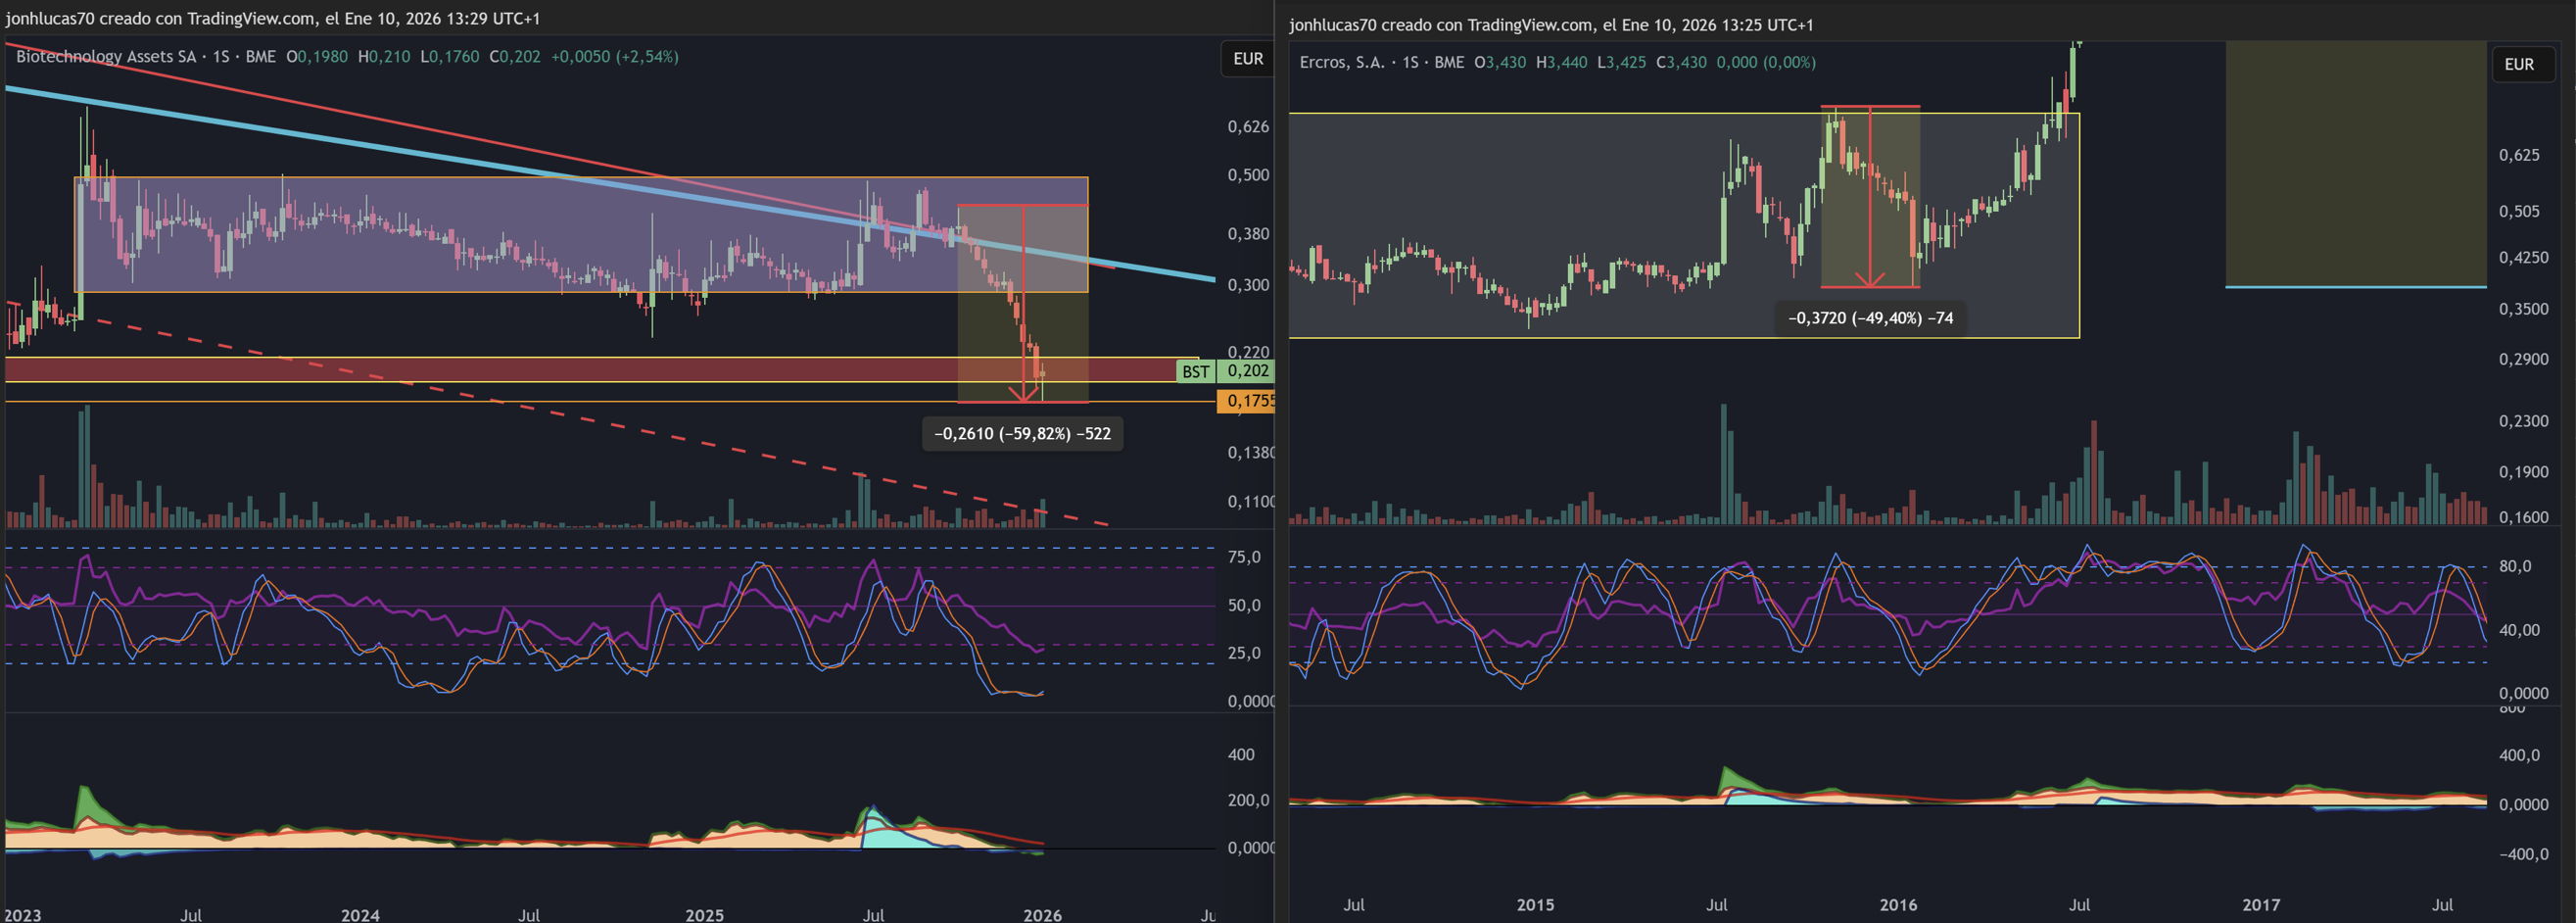Click the 2016 label on the time axis
This screenshot has width=2576, height=923.
click(1897, 904)
